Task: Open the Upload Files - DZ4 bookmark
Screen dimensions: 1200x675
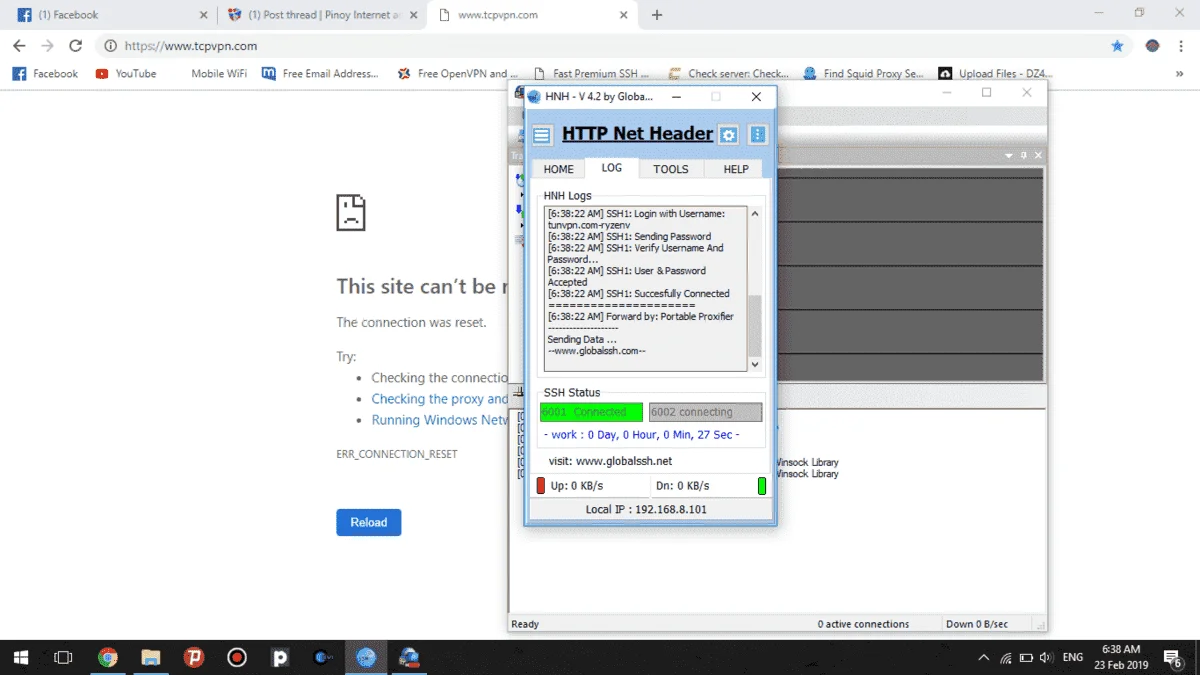Action: pyautogui.click(x=995, y=73)
